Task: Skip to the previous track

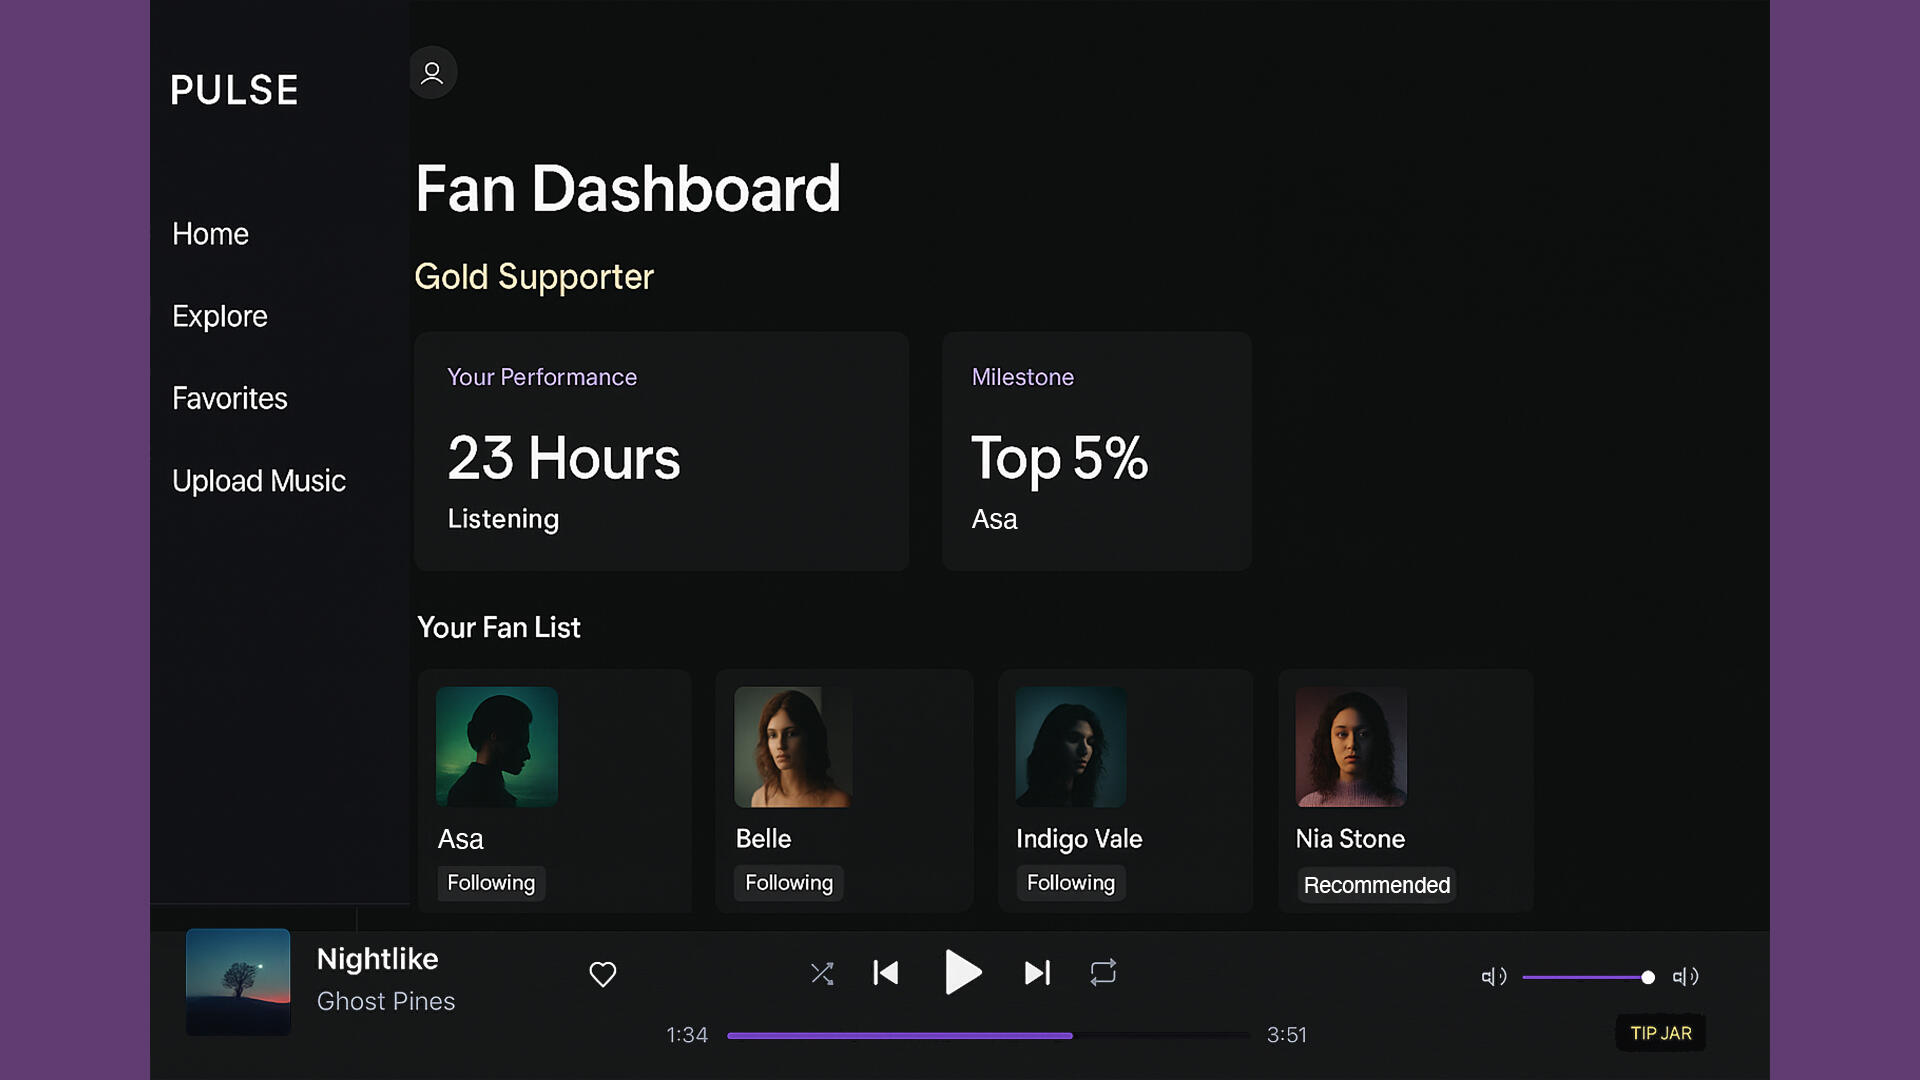Action: tap(886, 973)
